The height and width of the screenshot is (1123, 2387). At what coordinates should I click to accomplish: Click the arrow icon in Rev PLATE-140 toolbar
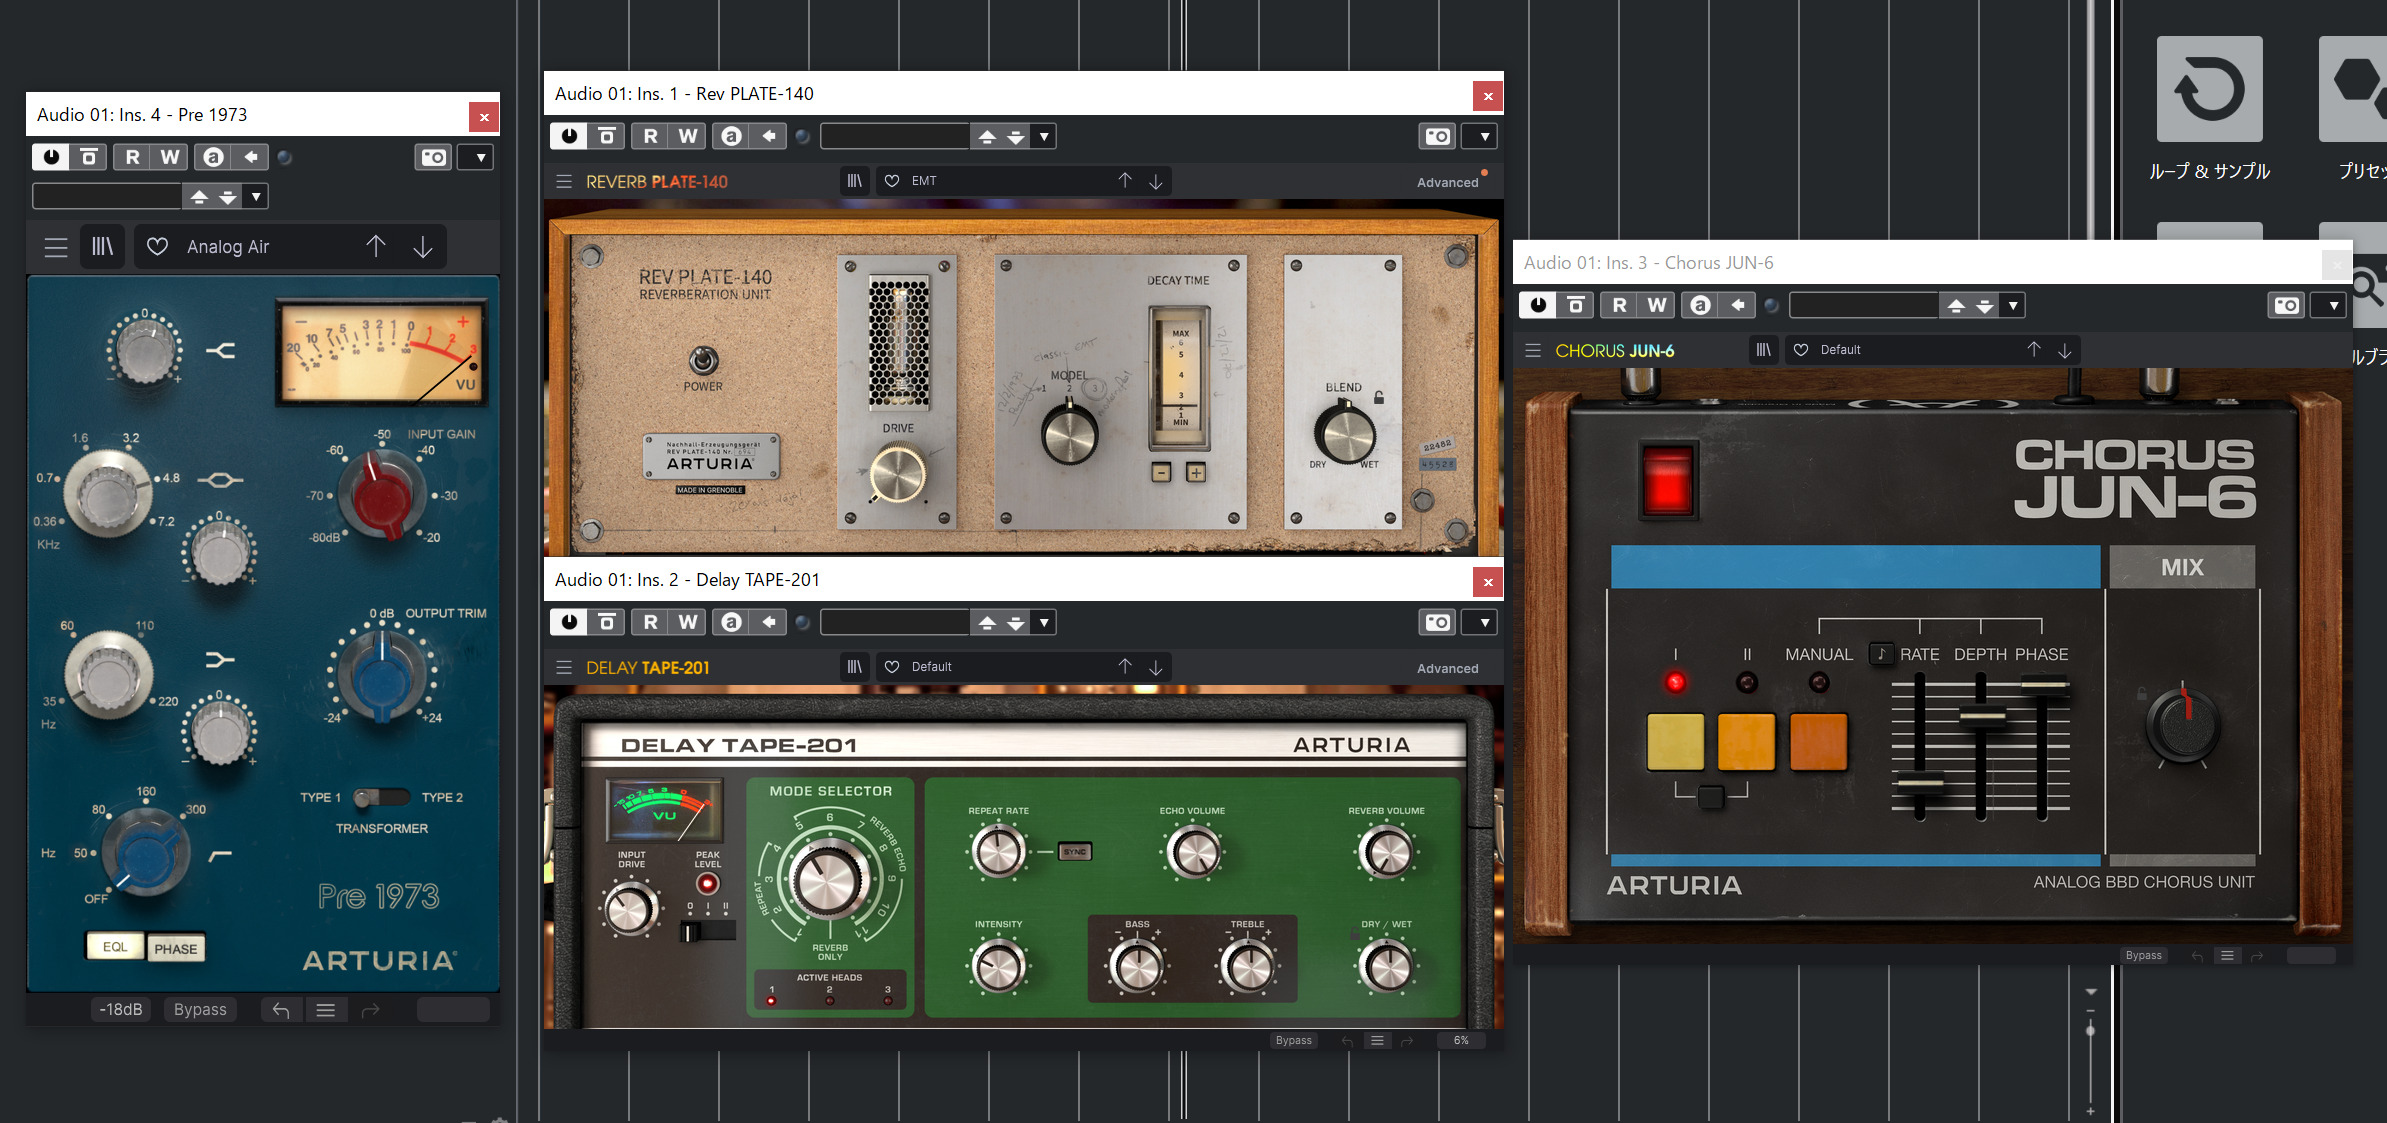click(769, 136)
